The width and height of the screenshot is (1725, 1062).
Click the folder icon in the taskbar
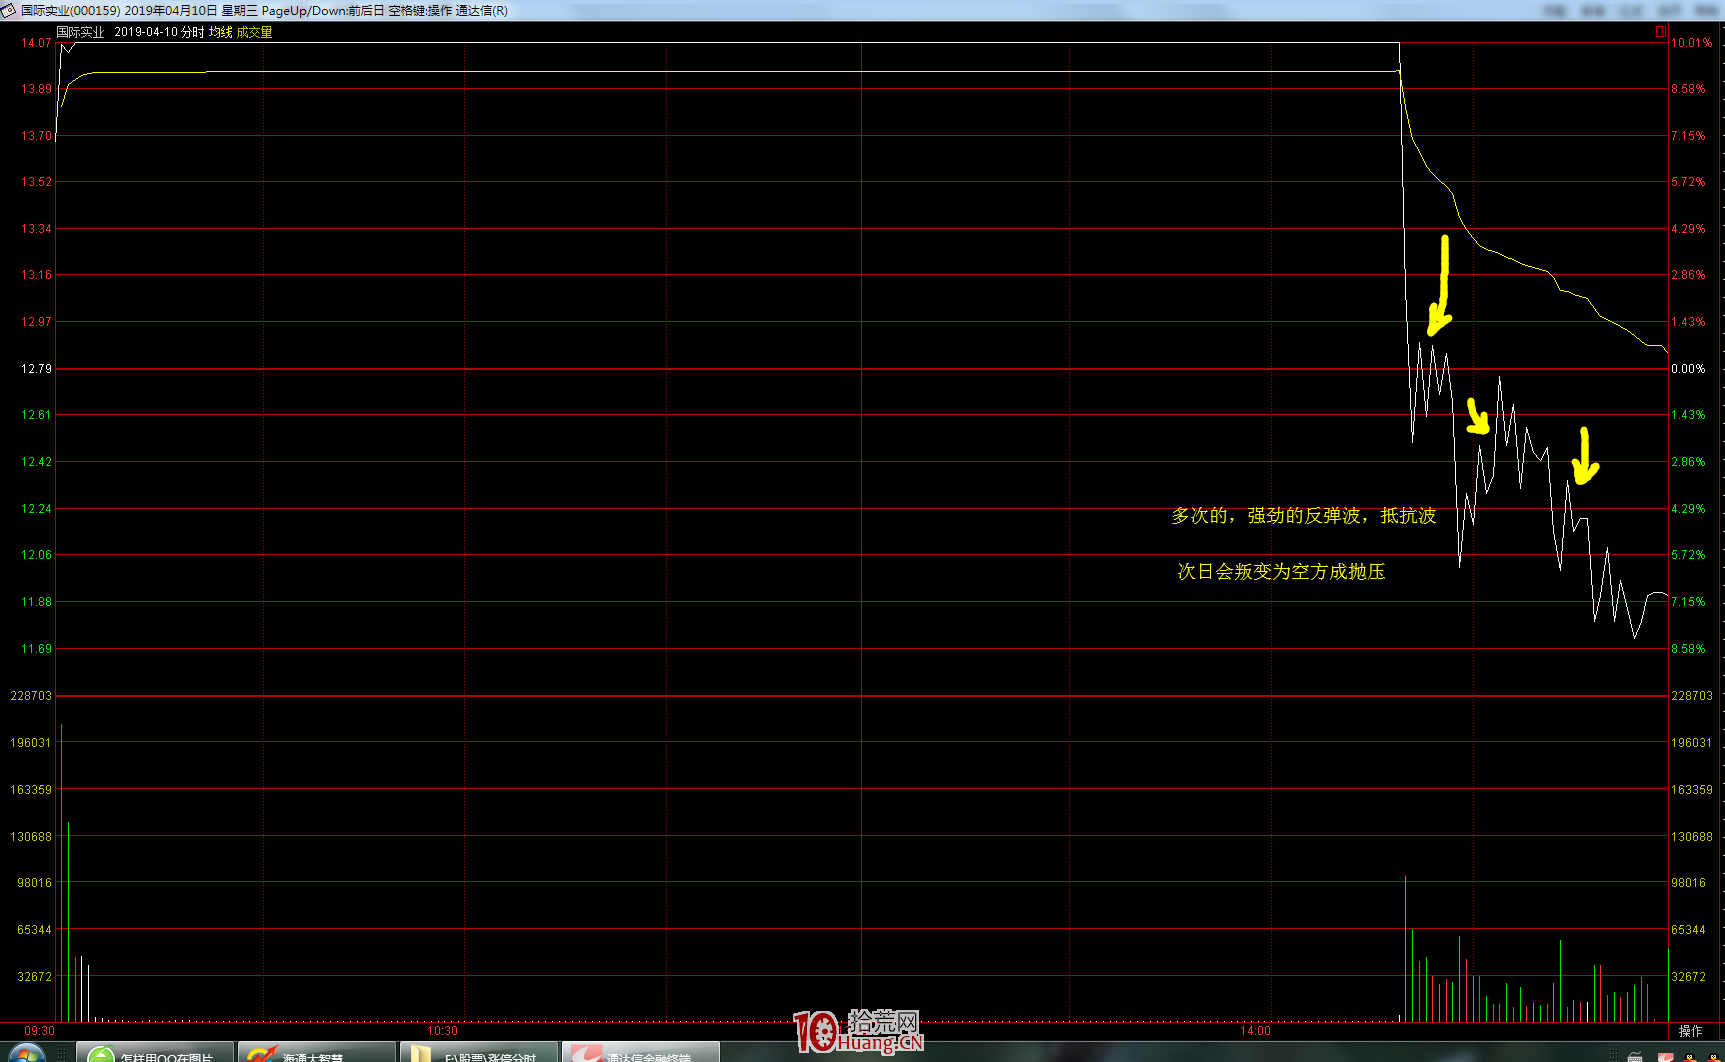pos(422,1055)
